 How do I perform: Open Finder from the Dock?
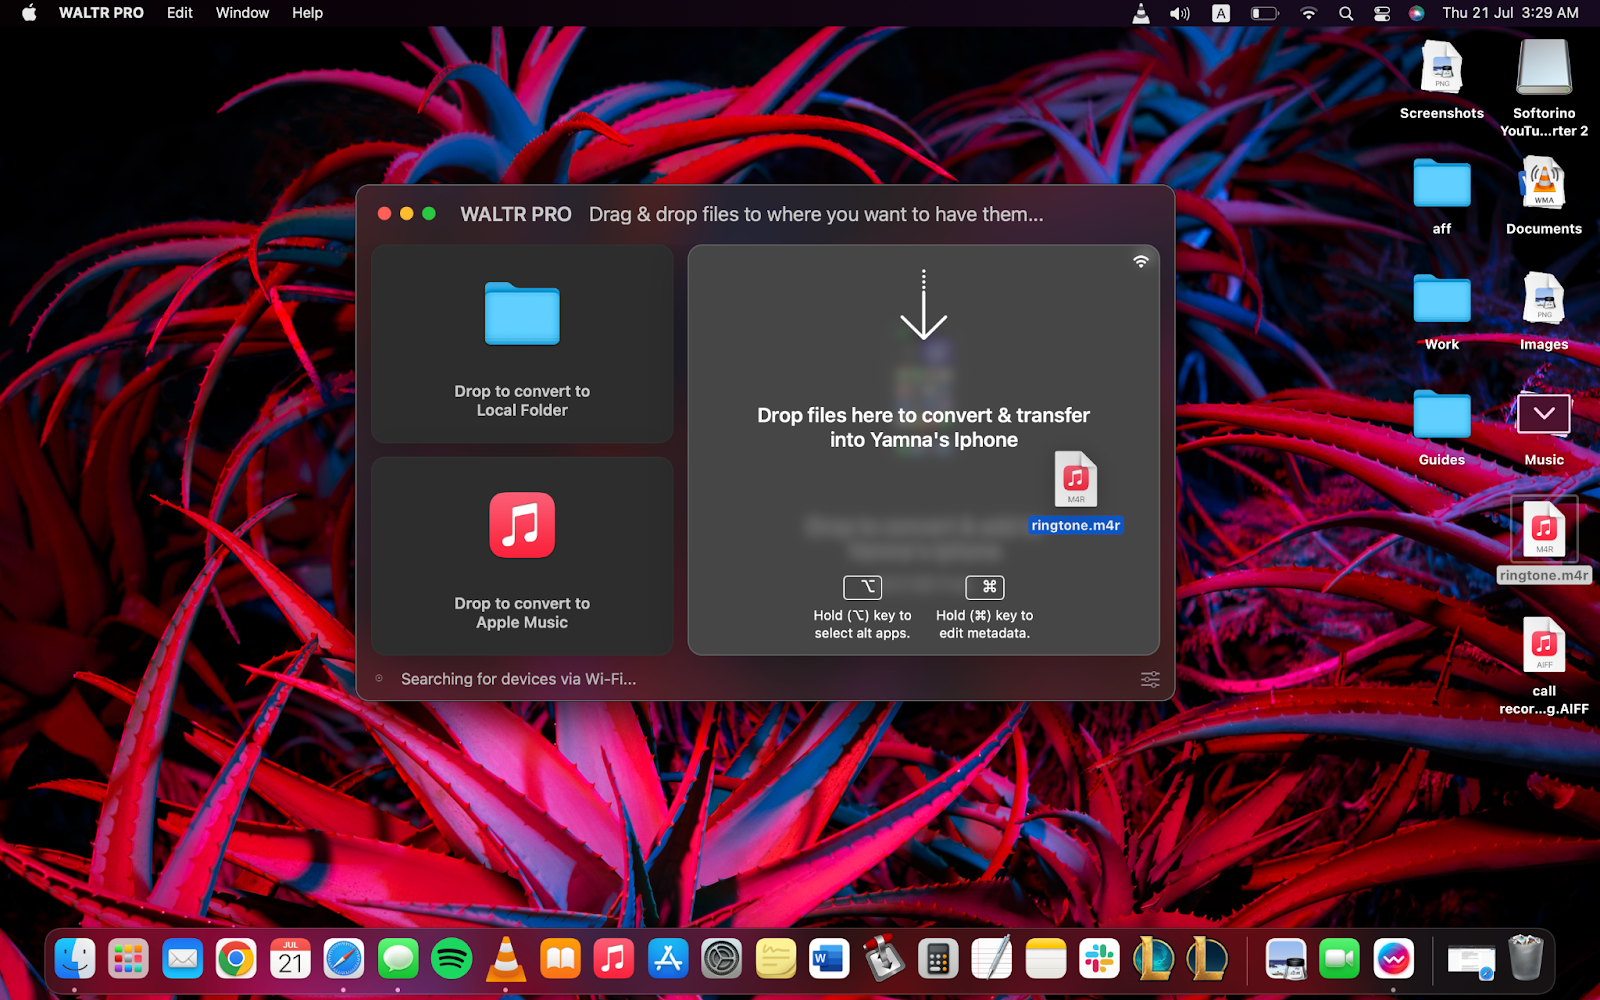pyautogui.click(x=75, y=960)
